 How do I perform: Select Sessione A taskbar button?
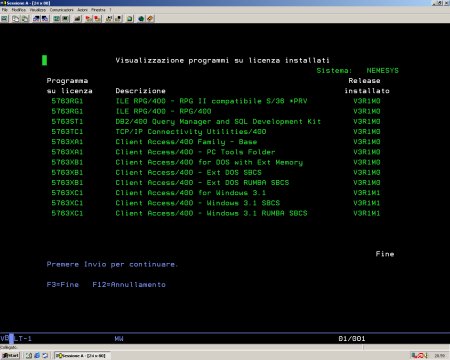click(82, 356)
